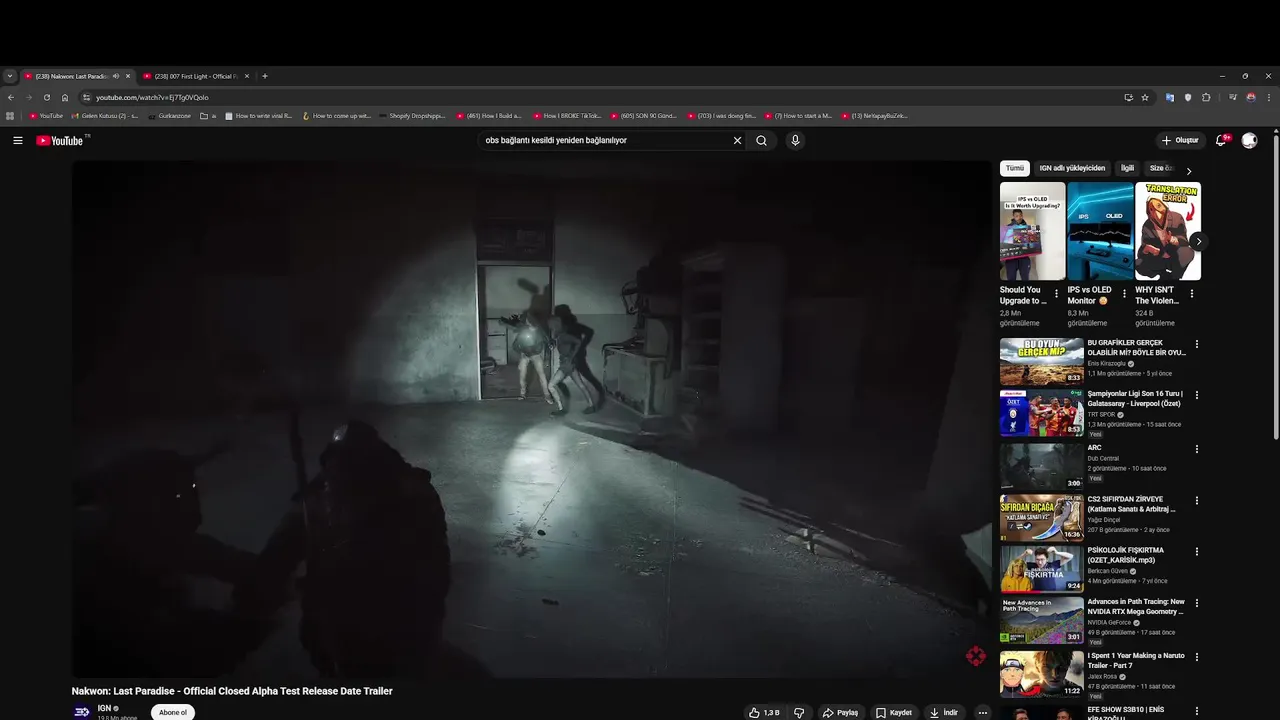Open the notifications bell
This screenshot has height=720, width=1280.
1221,141
